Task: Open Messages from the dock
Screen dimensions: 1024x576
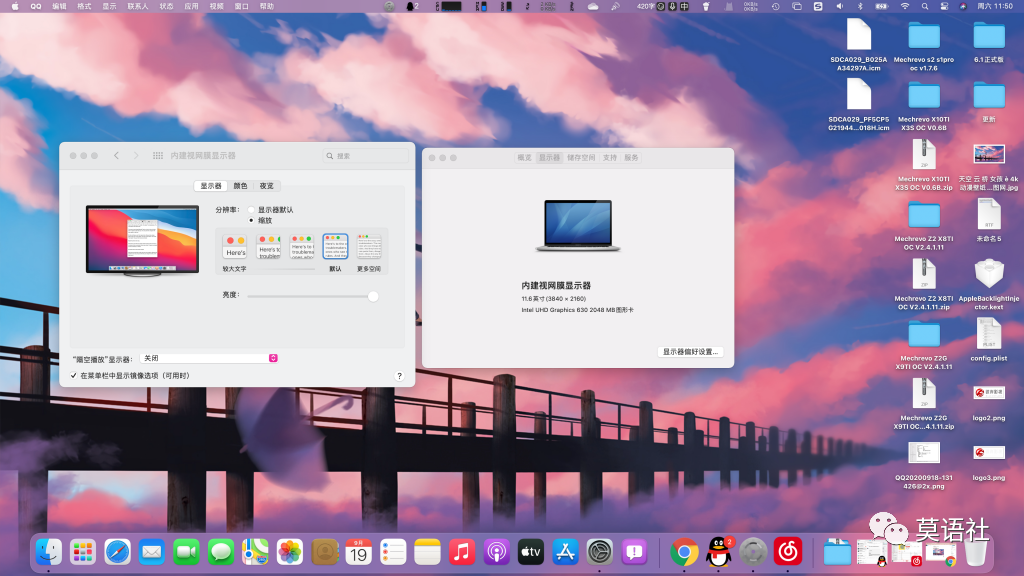Action: pyautogui.click(x=221, y=552)
